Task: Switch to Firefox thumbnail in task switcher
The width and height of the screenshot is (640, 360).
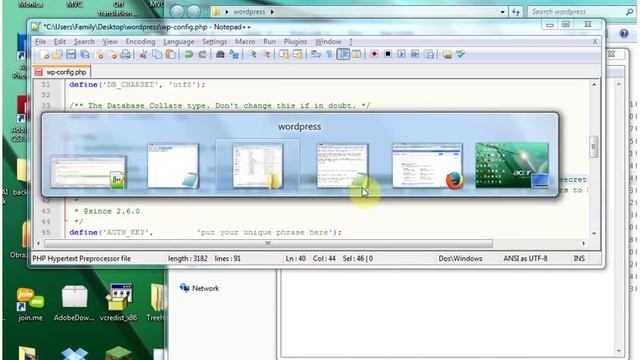Action: [x=427, y=165]
